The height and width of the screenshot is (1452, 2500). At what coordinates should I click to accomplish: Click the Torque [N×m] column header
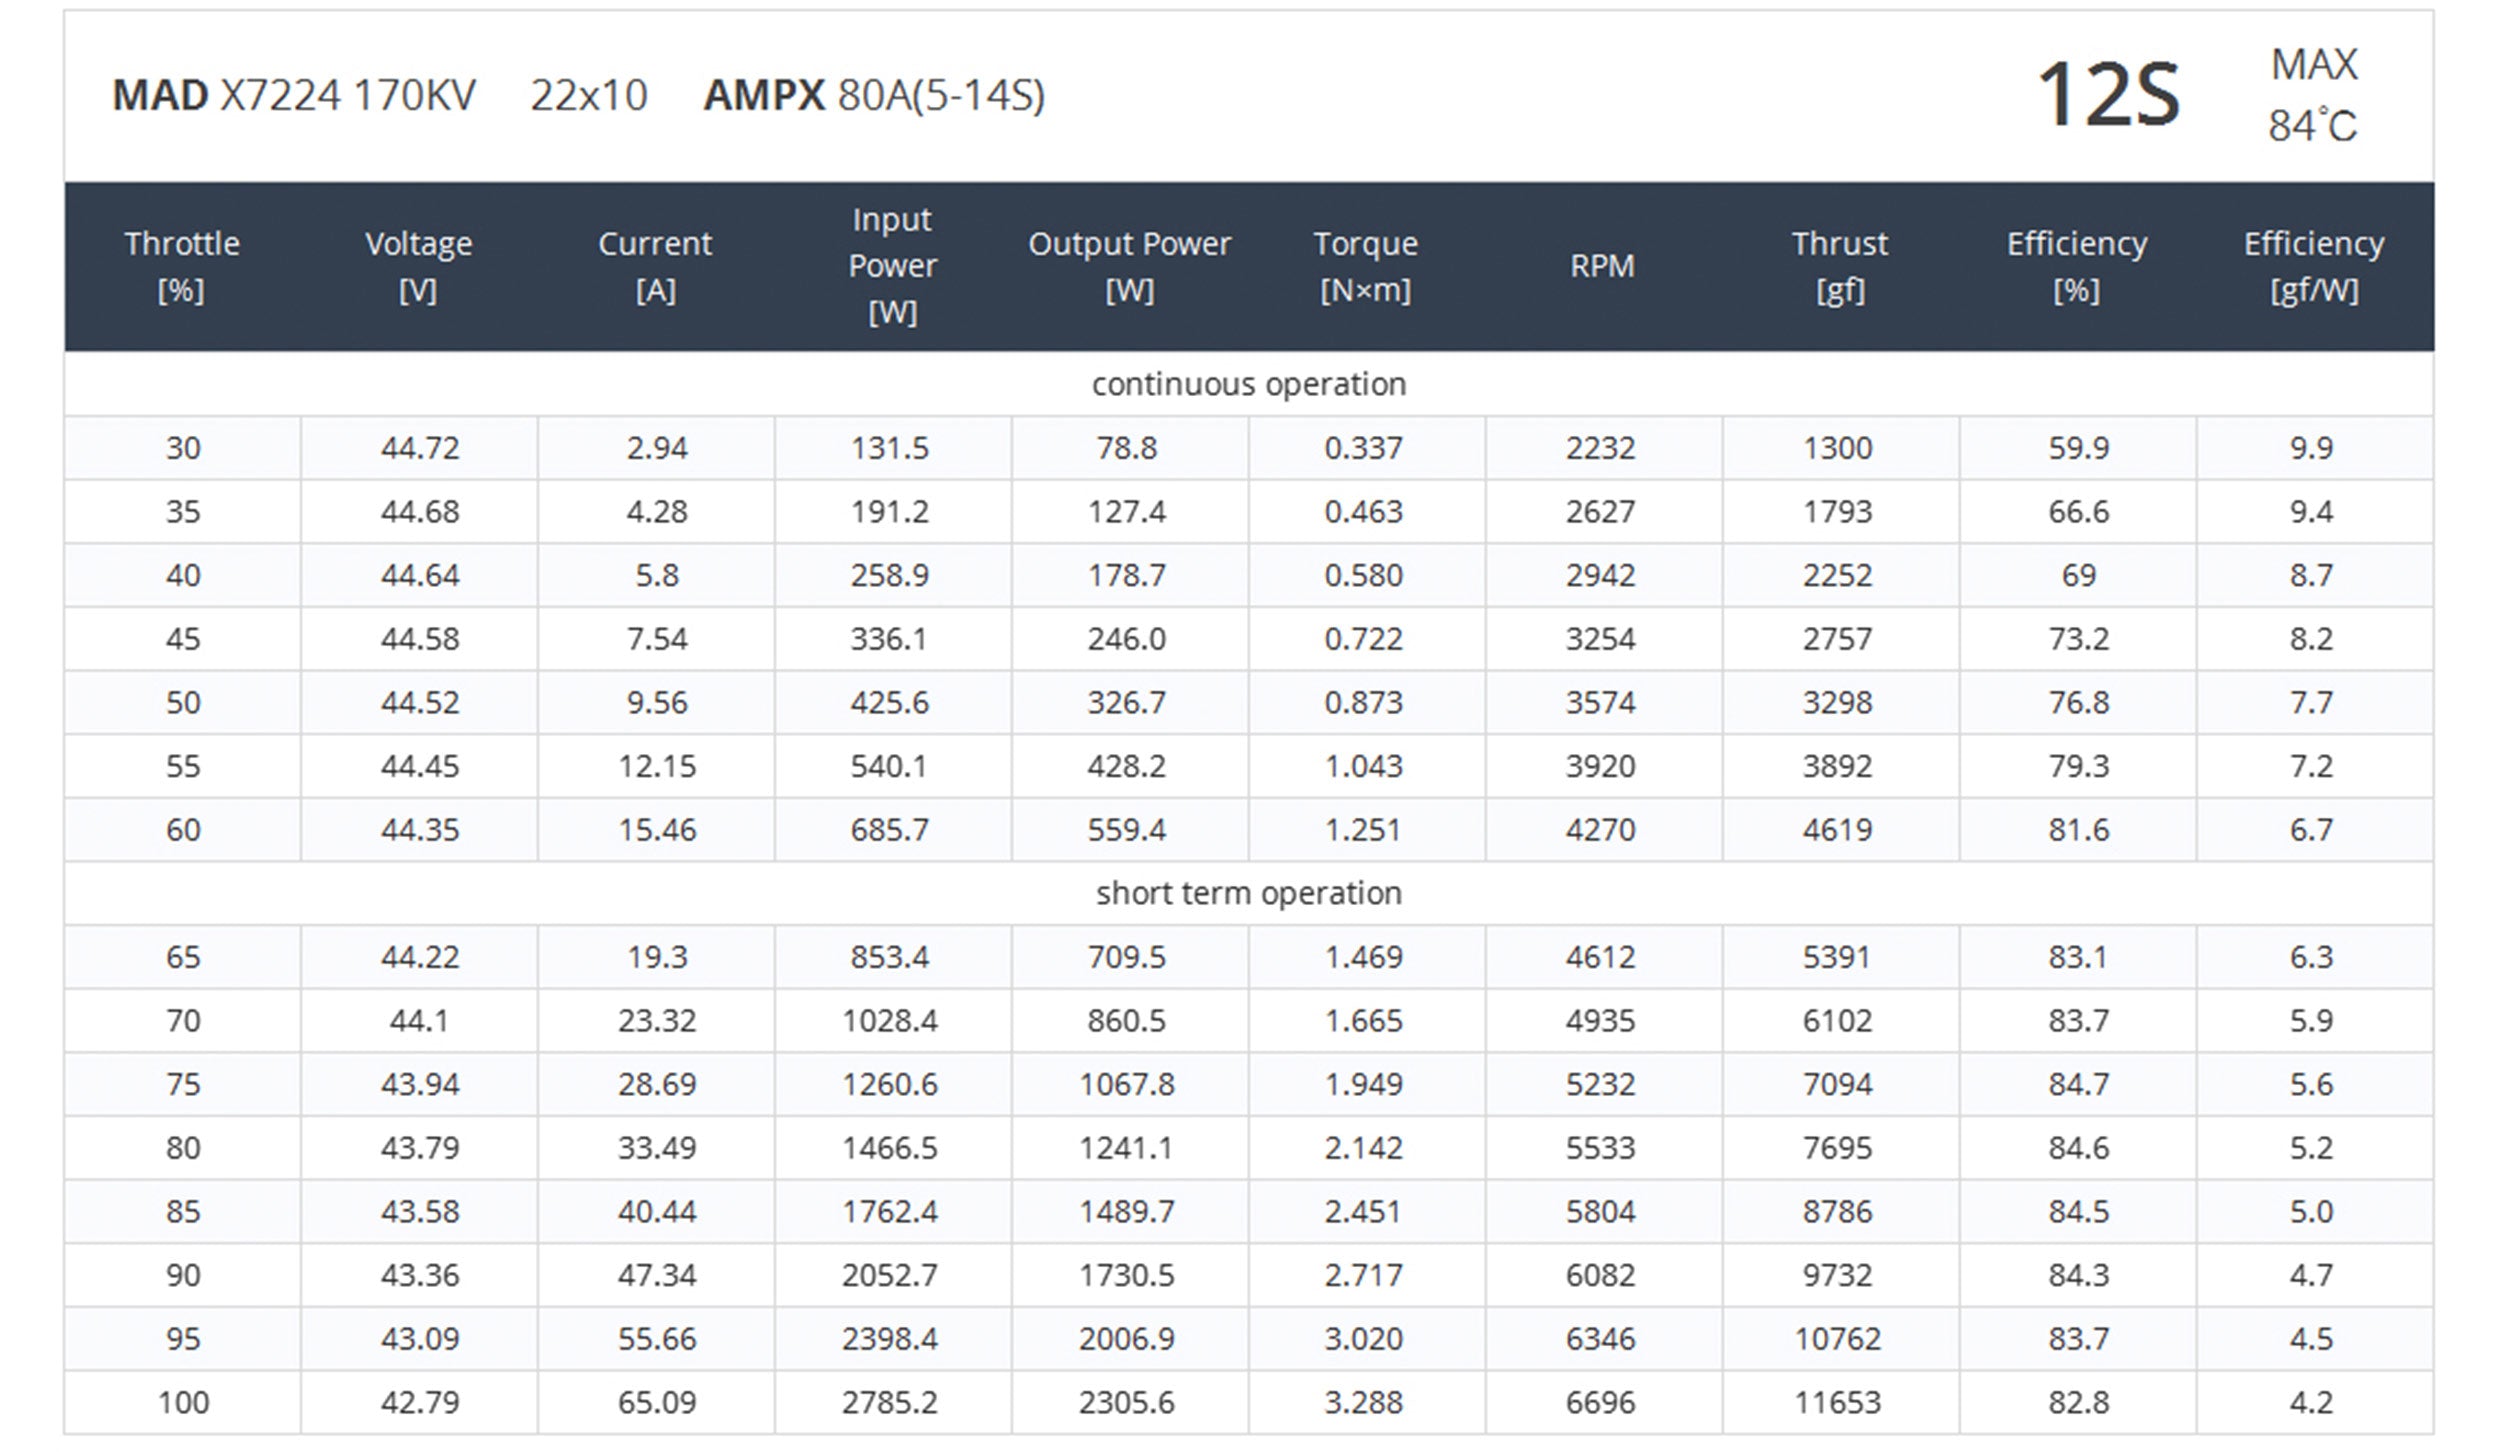pyautogui.click(x=1365, y=266)
